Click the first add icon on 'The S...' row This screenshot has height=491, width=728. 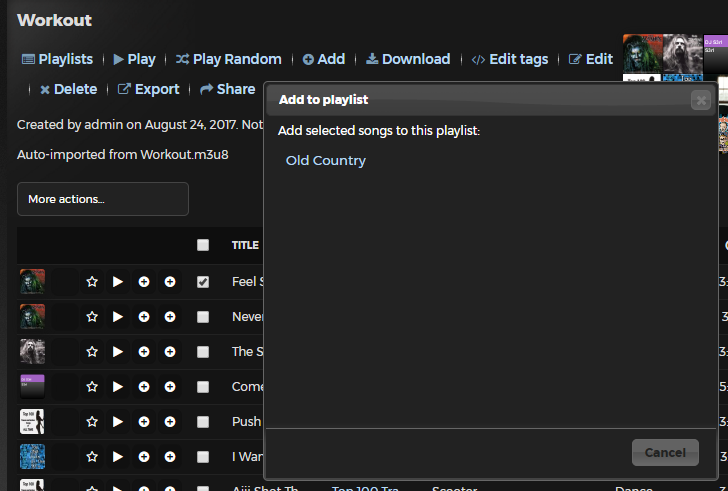pos(144,351)
